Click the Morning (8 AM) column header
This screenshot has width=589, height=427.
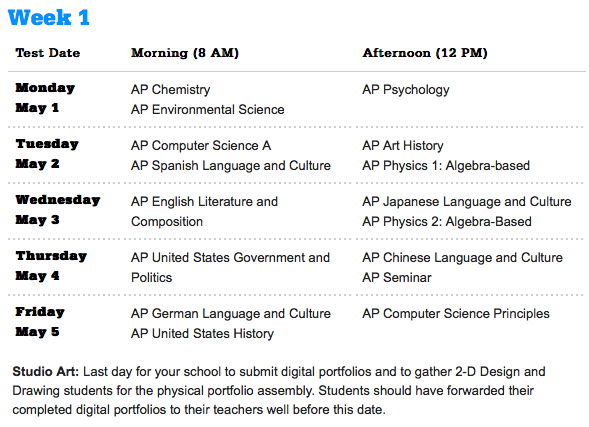click(x=185, y=53)
